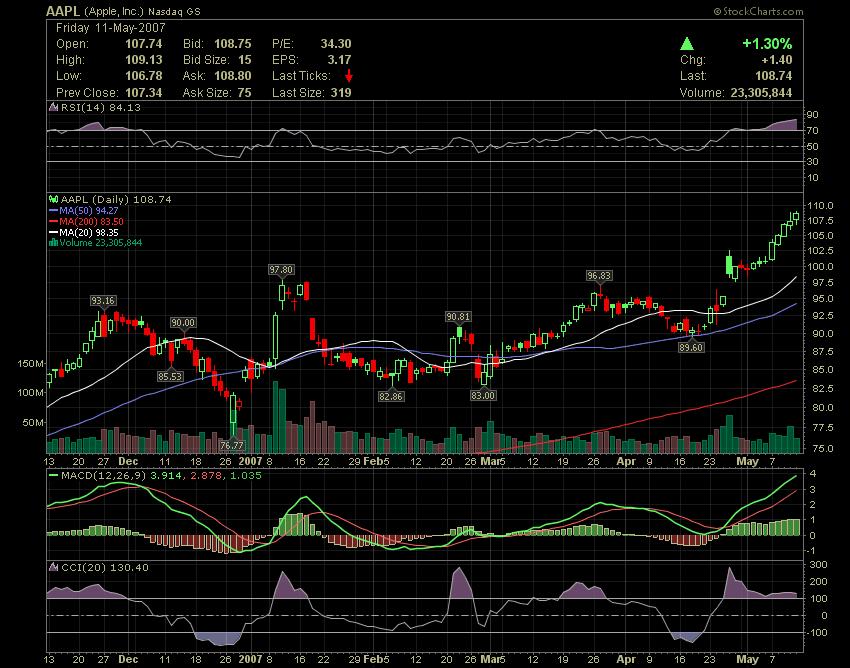Viewport: 850px width, 668px height.
Task: Click the CCI(20) indicator icon
Action: (53, 567)
